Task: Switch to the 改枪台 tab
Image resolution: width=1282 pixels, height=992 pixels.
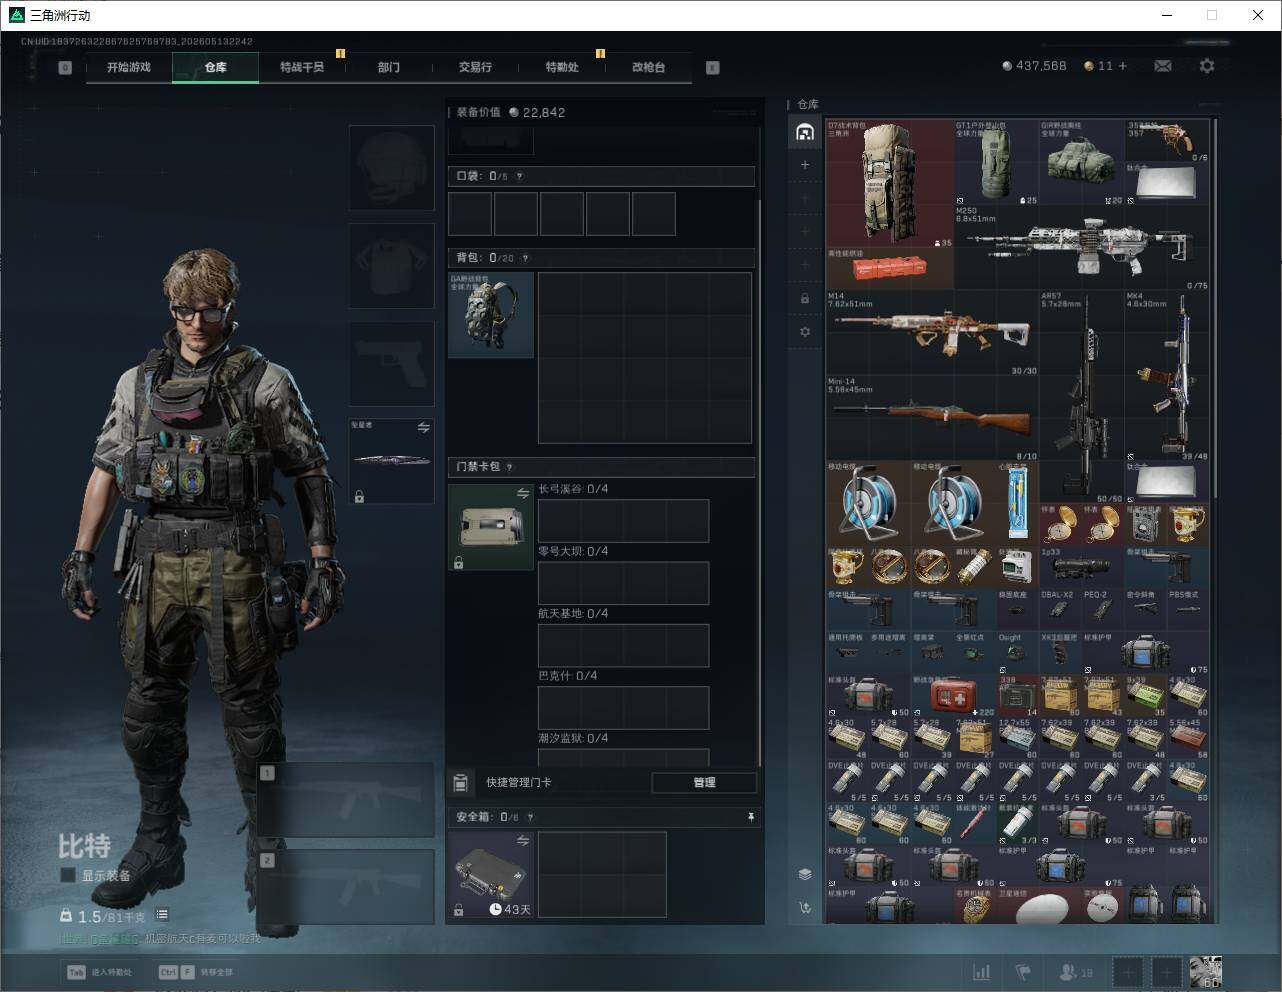Action: coord(648,67)
